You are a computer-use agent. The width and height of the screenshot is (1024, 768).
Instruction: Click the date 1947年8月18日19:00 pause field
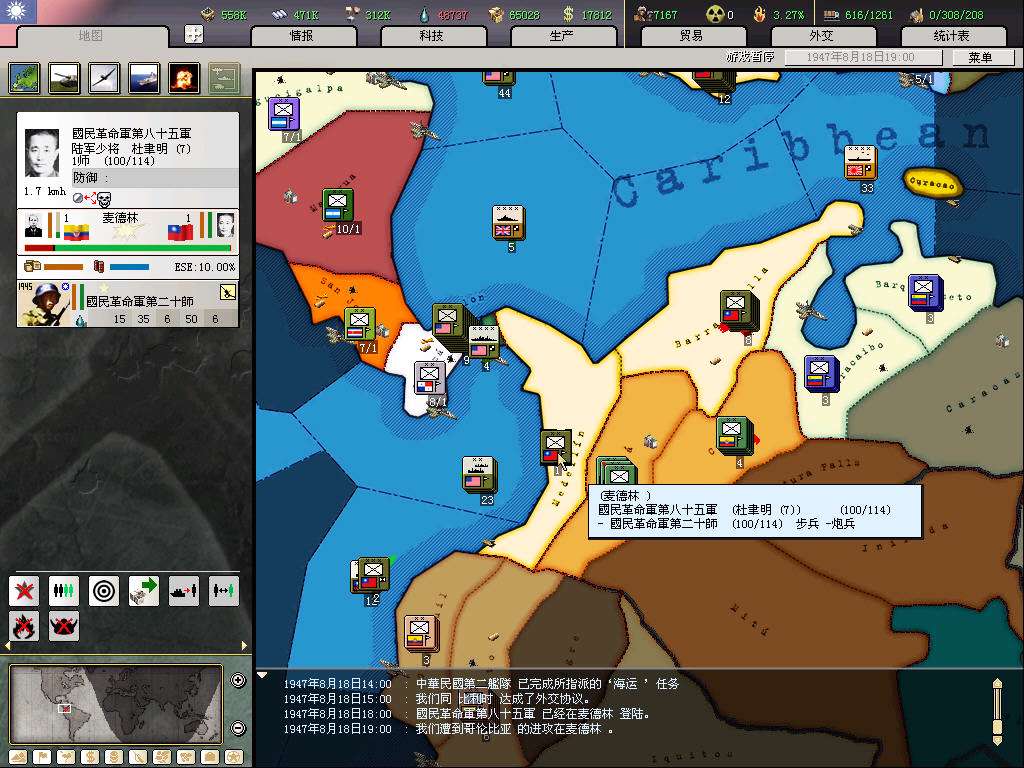pos(862,57)
